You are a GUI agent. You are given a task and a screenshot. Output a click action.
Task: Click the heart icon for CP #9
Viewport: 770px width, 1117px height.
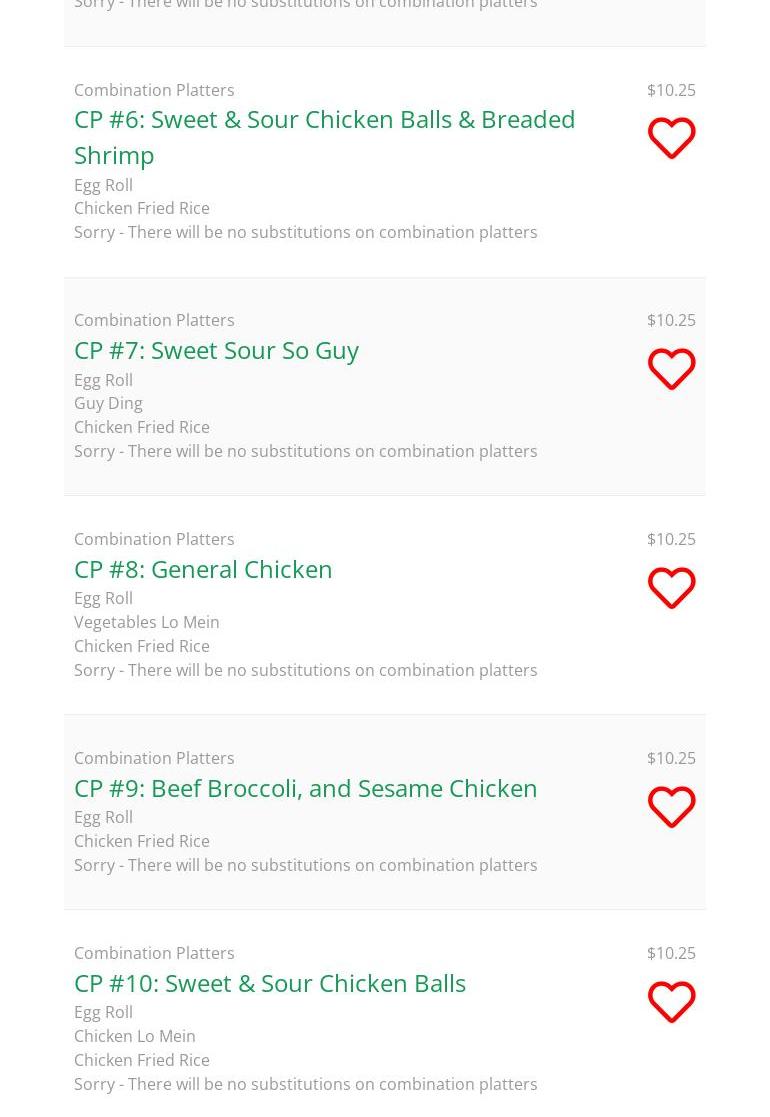tap(671, 807)
